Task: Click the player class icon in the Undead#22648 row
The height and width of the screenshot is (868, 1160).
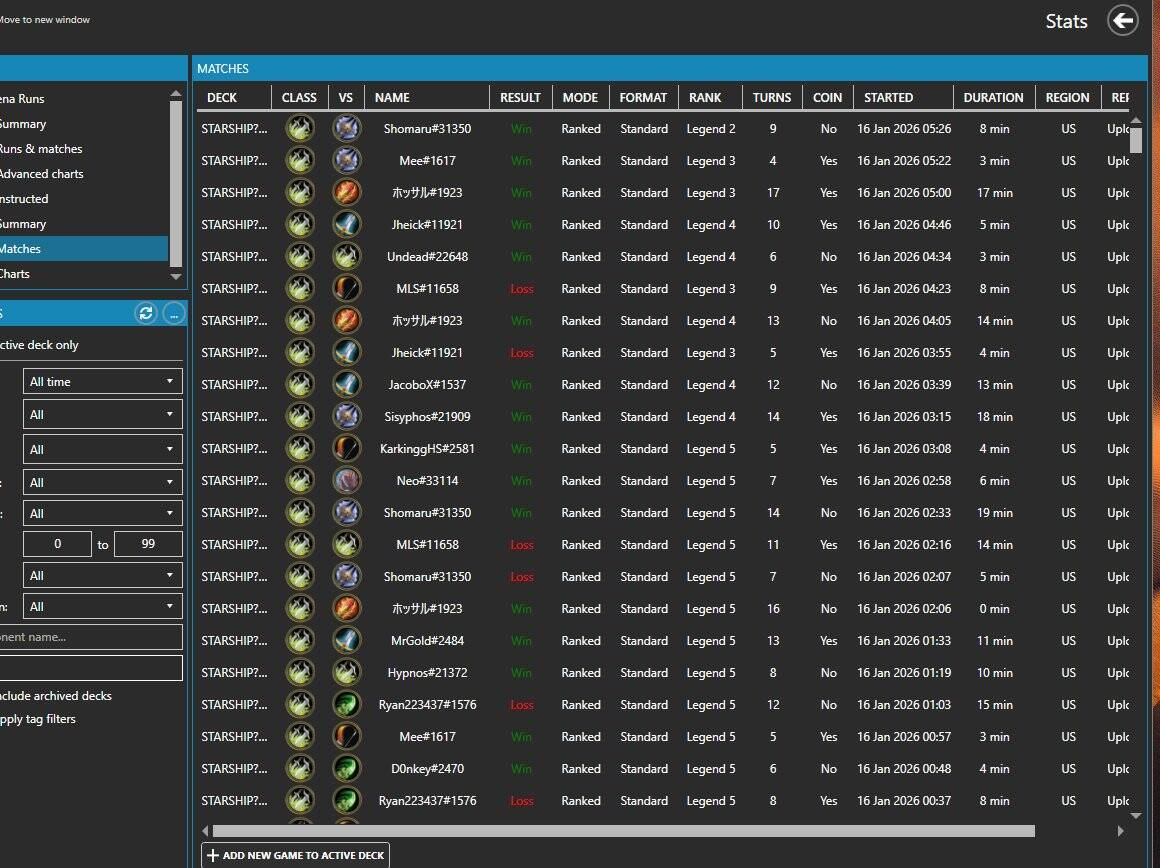Action: tap(299, 257)
